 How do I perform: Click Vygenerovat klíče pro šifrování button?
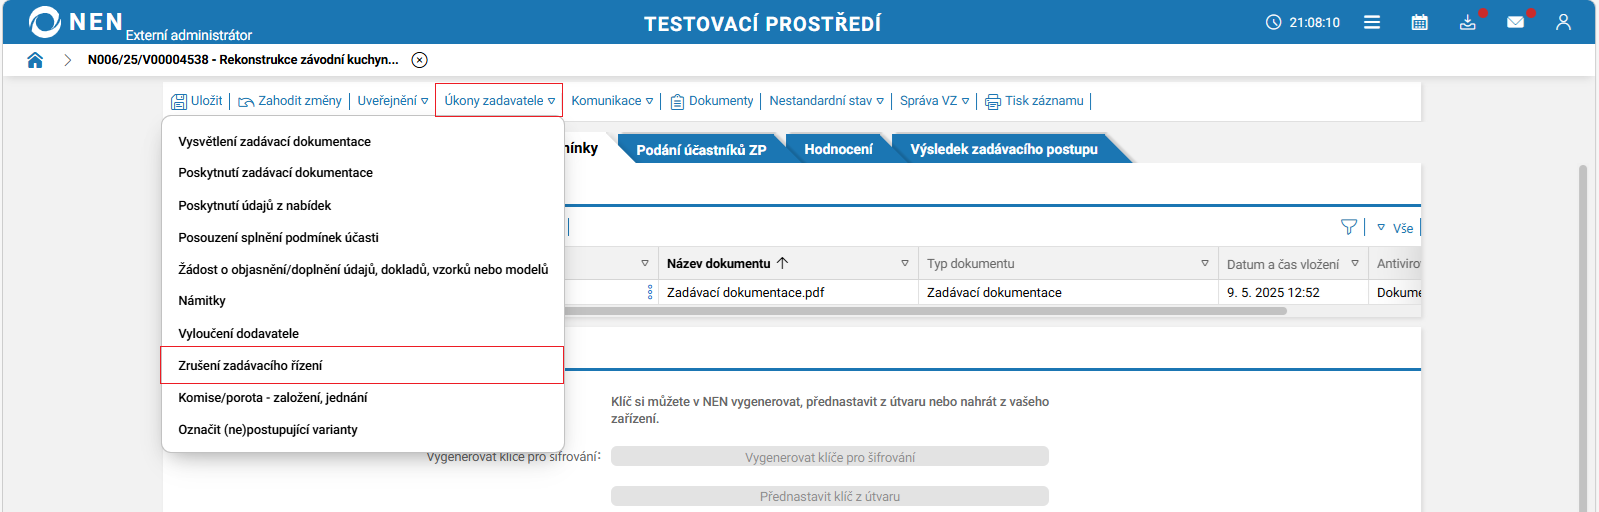tap(830, 457)
